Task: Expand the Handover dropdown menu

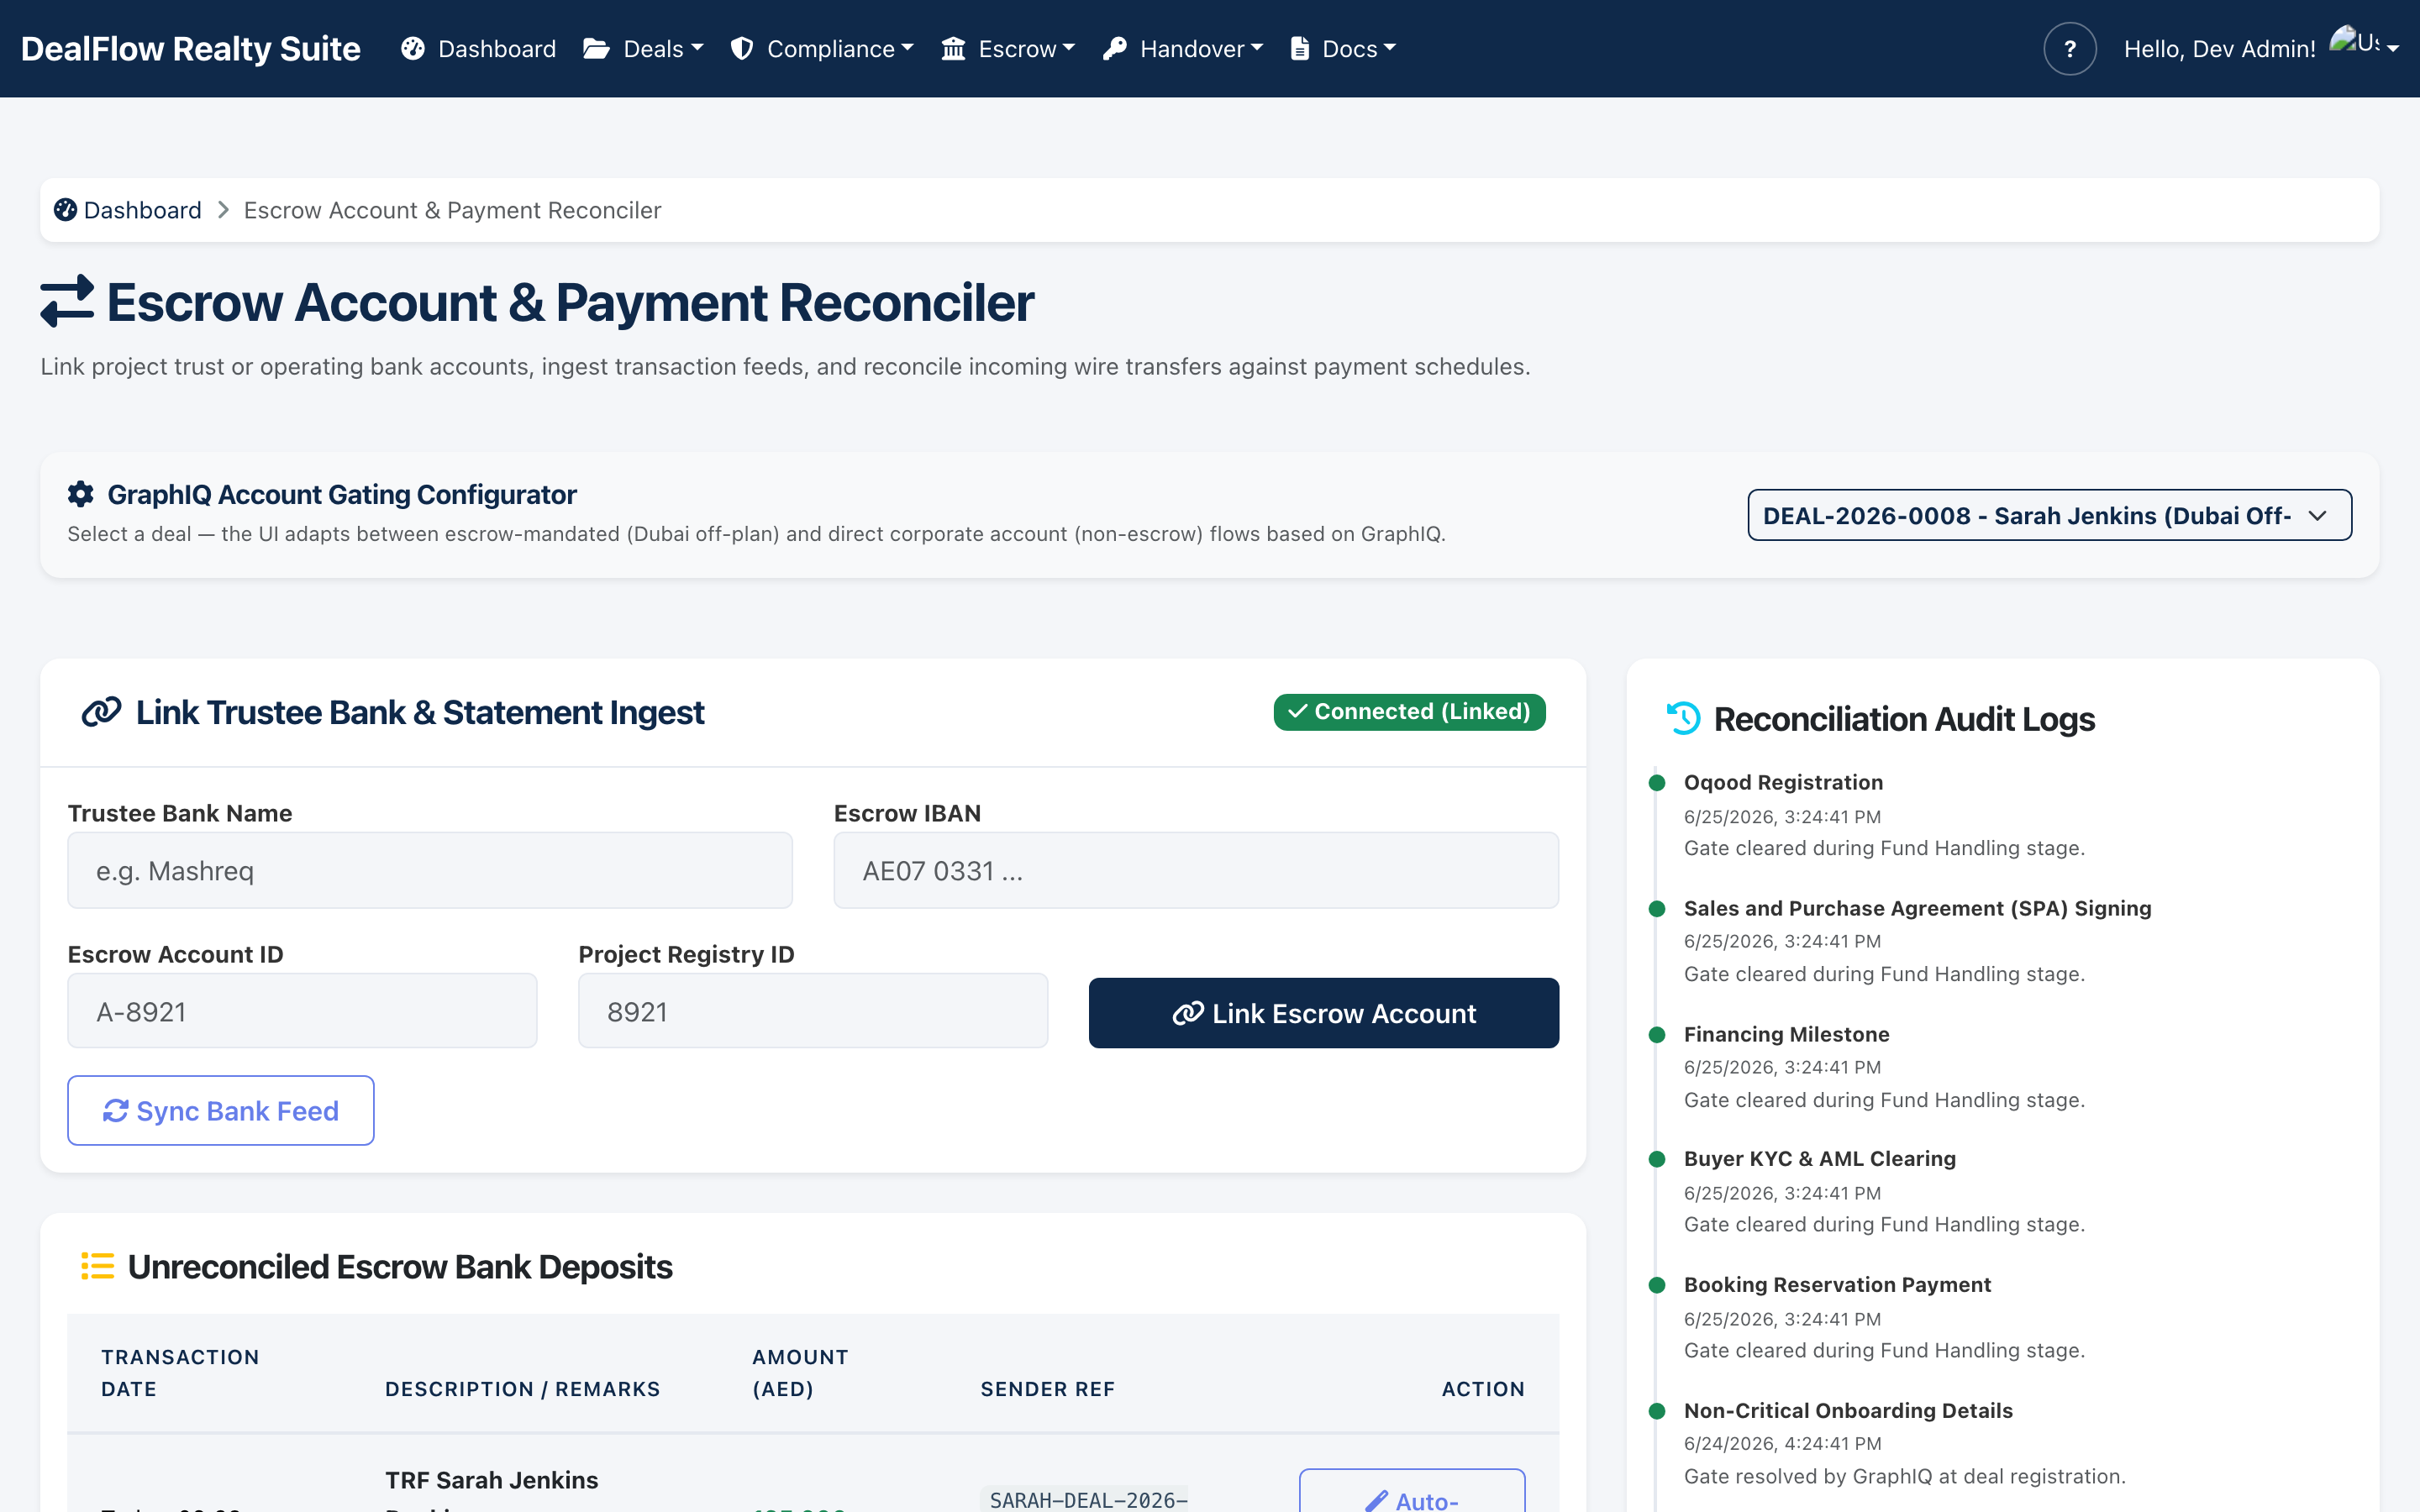Action: (x=1183, y=48)
